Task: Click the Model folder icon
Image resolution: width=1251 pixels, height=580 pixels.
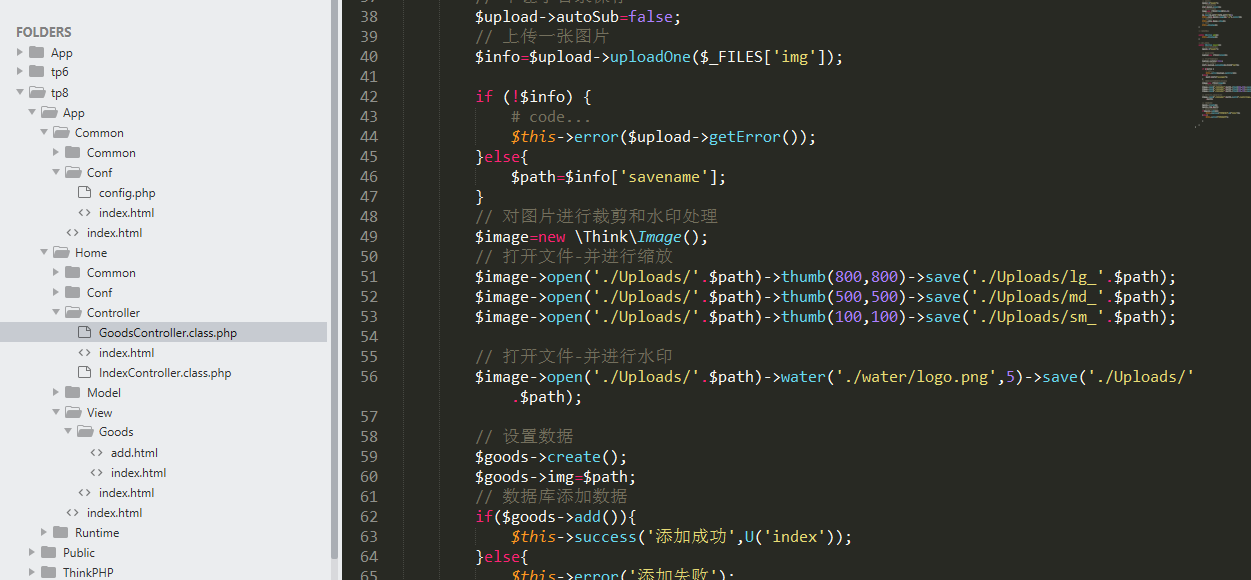Action: click(x=72, y=392)
